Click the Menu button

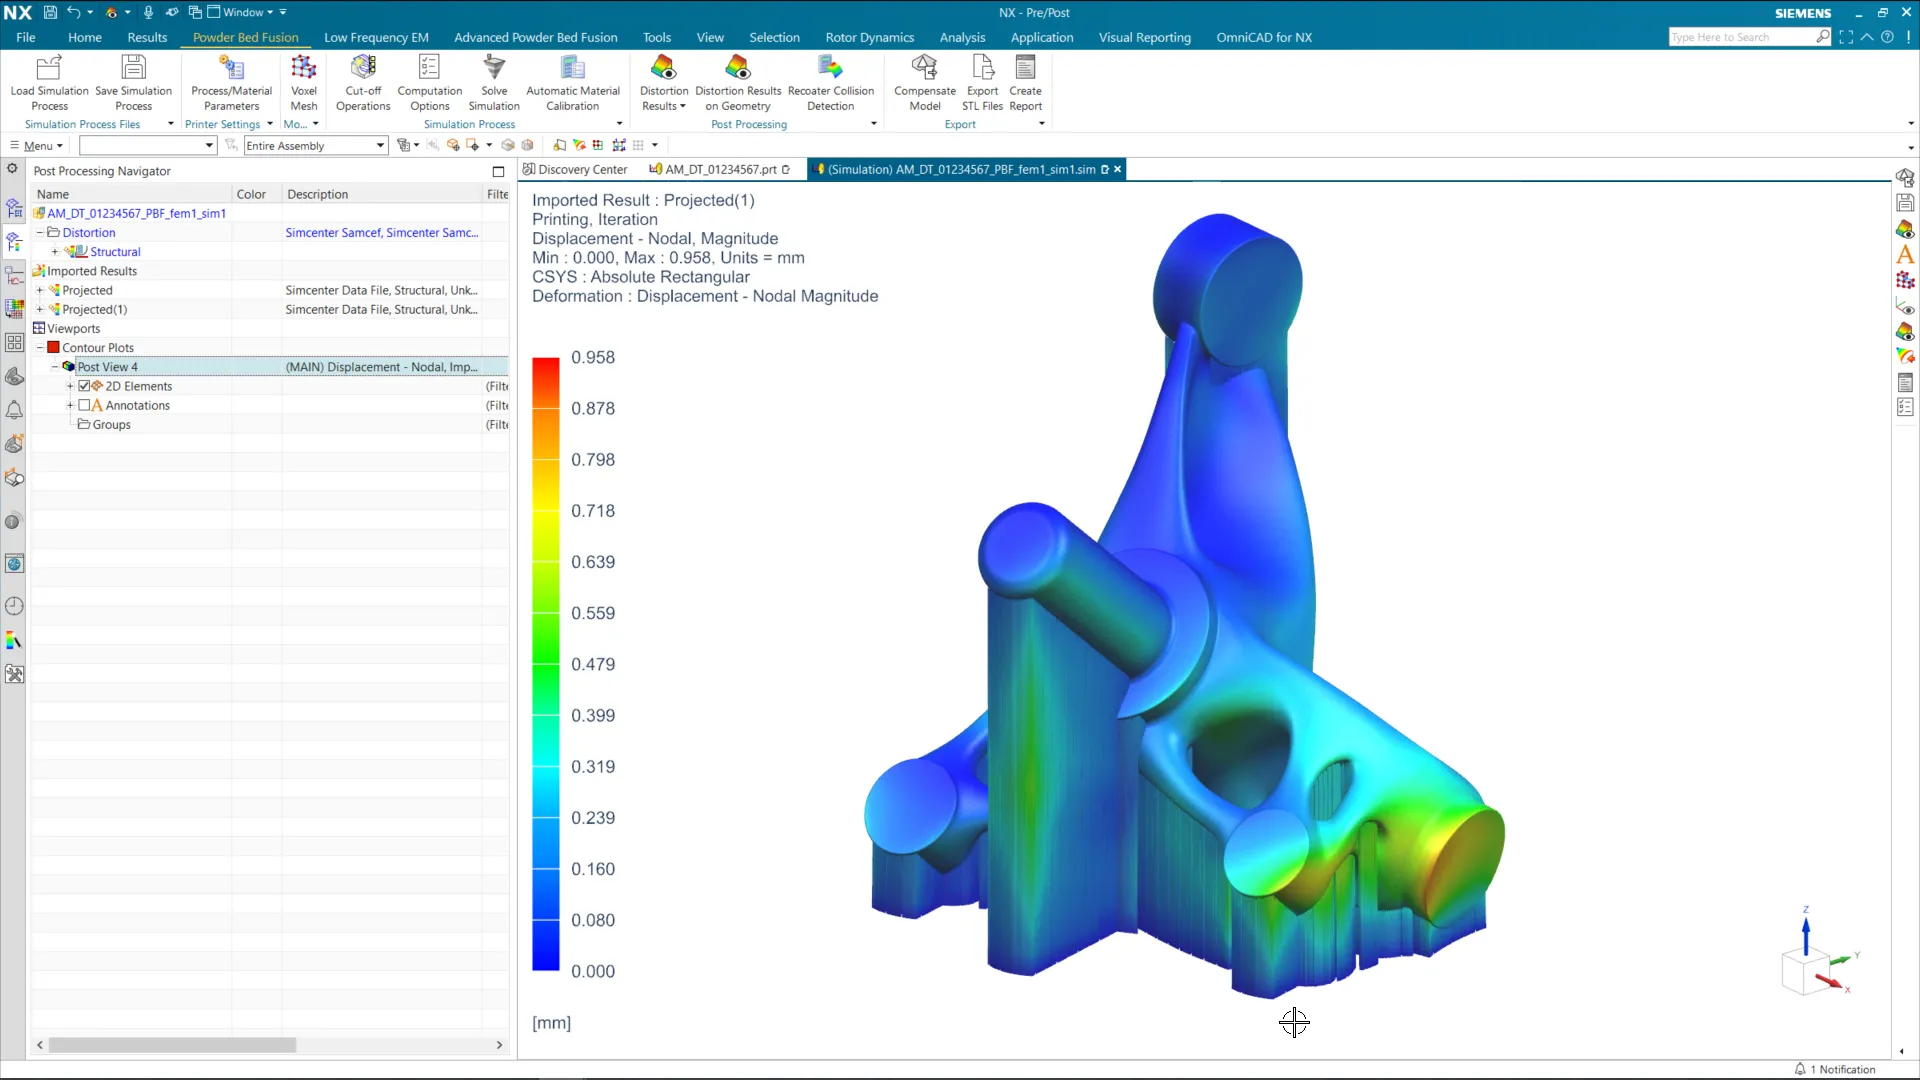click(x=38, y=146)
